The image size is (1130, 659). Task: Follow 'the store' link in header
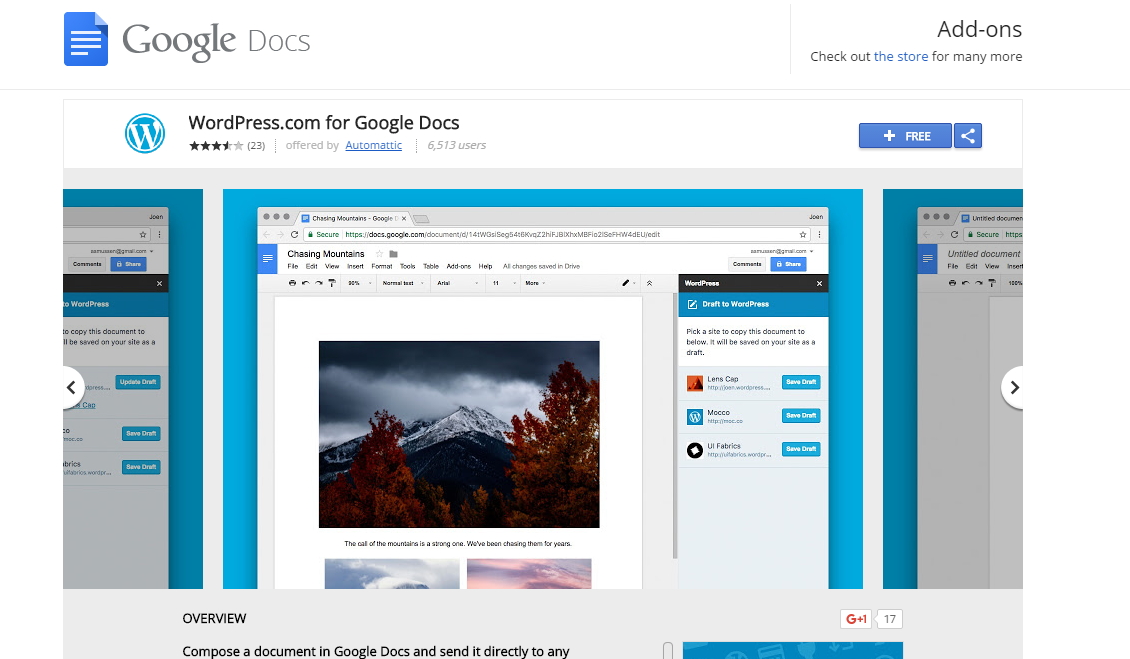coord(901,56)
